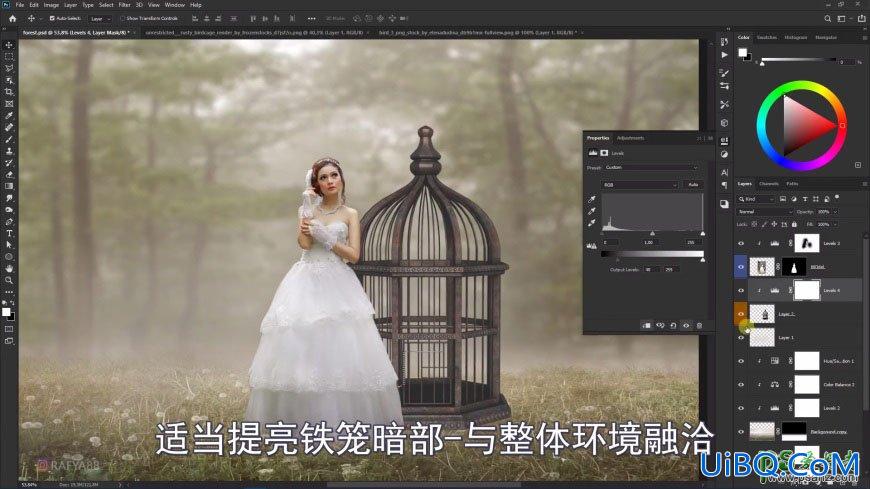870x489 pixels.
Task: Open the Fill value dropdown arrow
Action: (x=835, y=224)
